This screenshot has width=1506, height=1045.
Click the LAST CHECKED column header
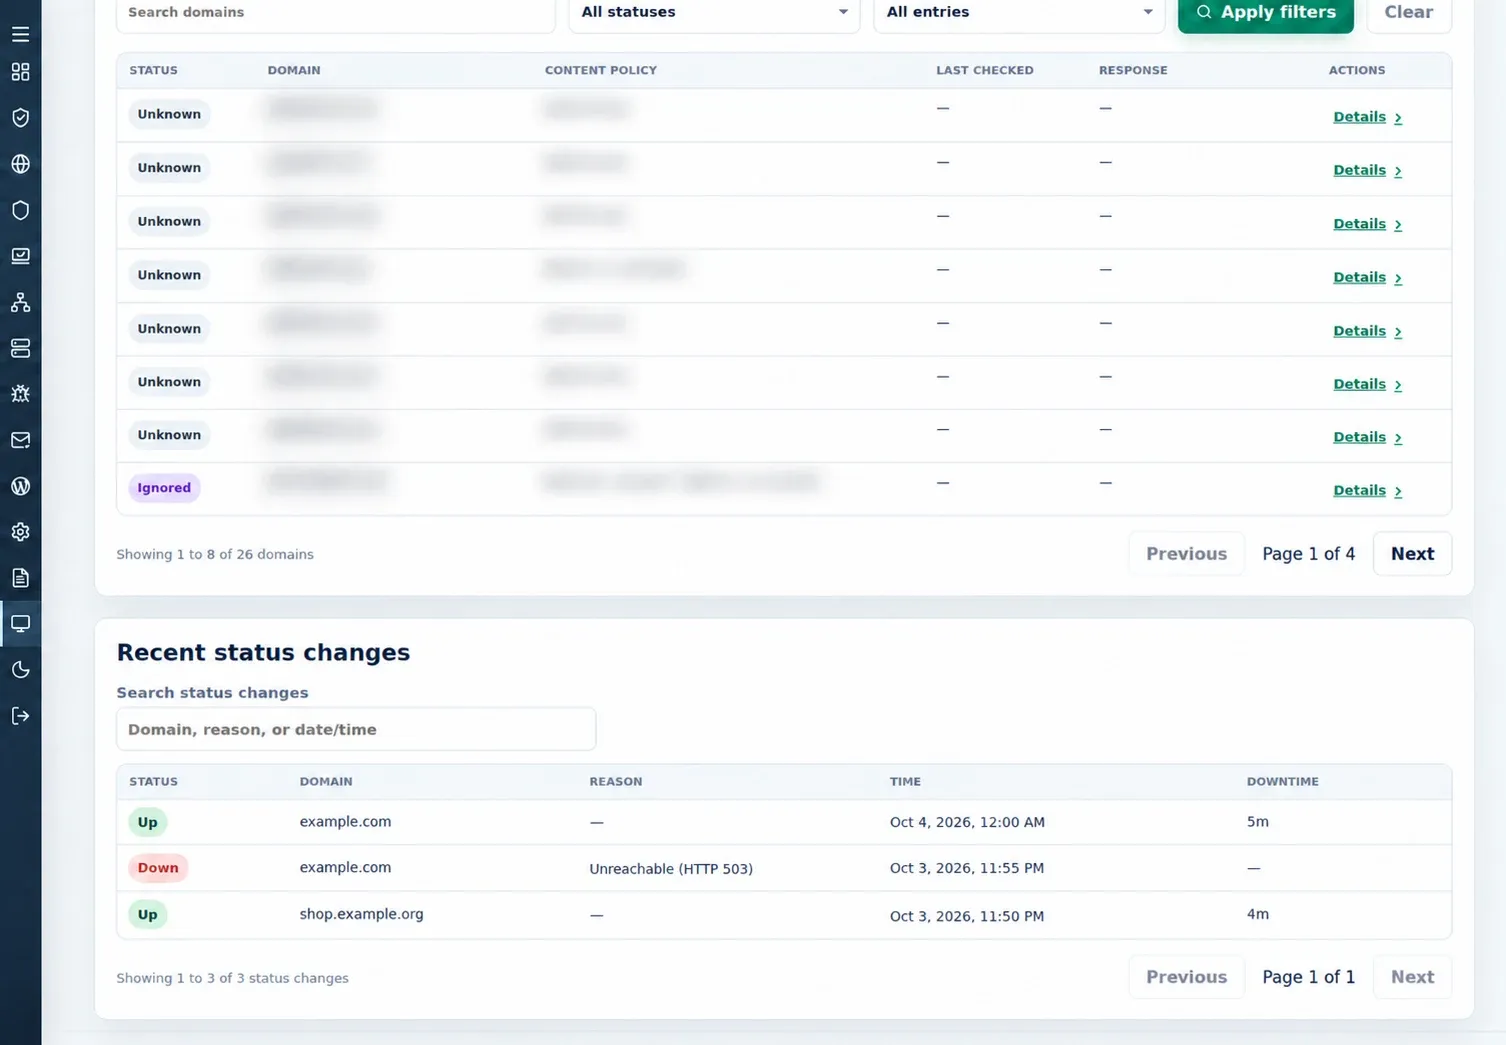pos(985,70)
